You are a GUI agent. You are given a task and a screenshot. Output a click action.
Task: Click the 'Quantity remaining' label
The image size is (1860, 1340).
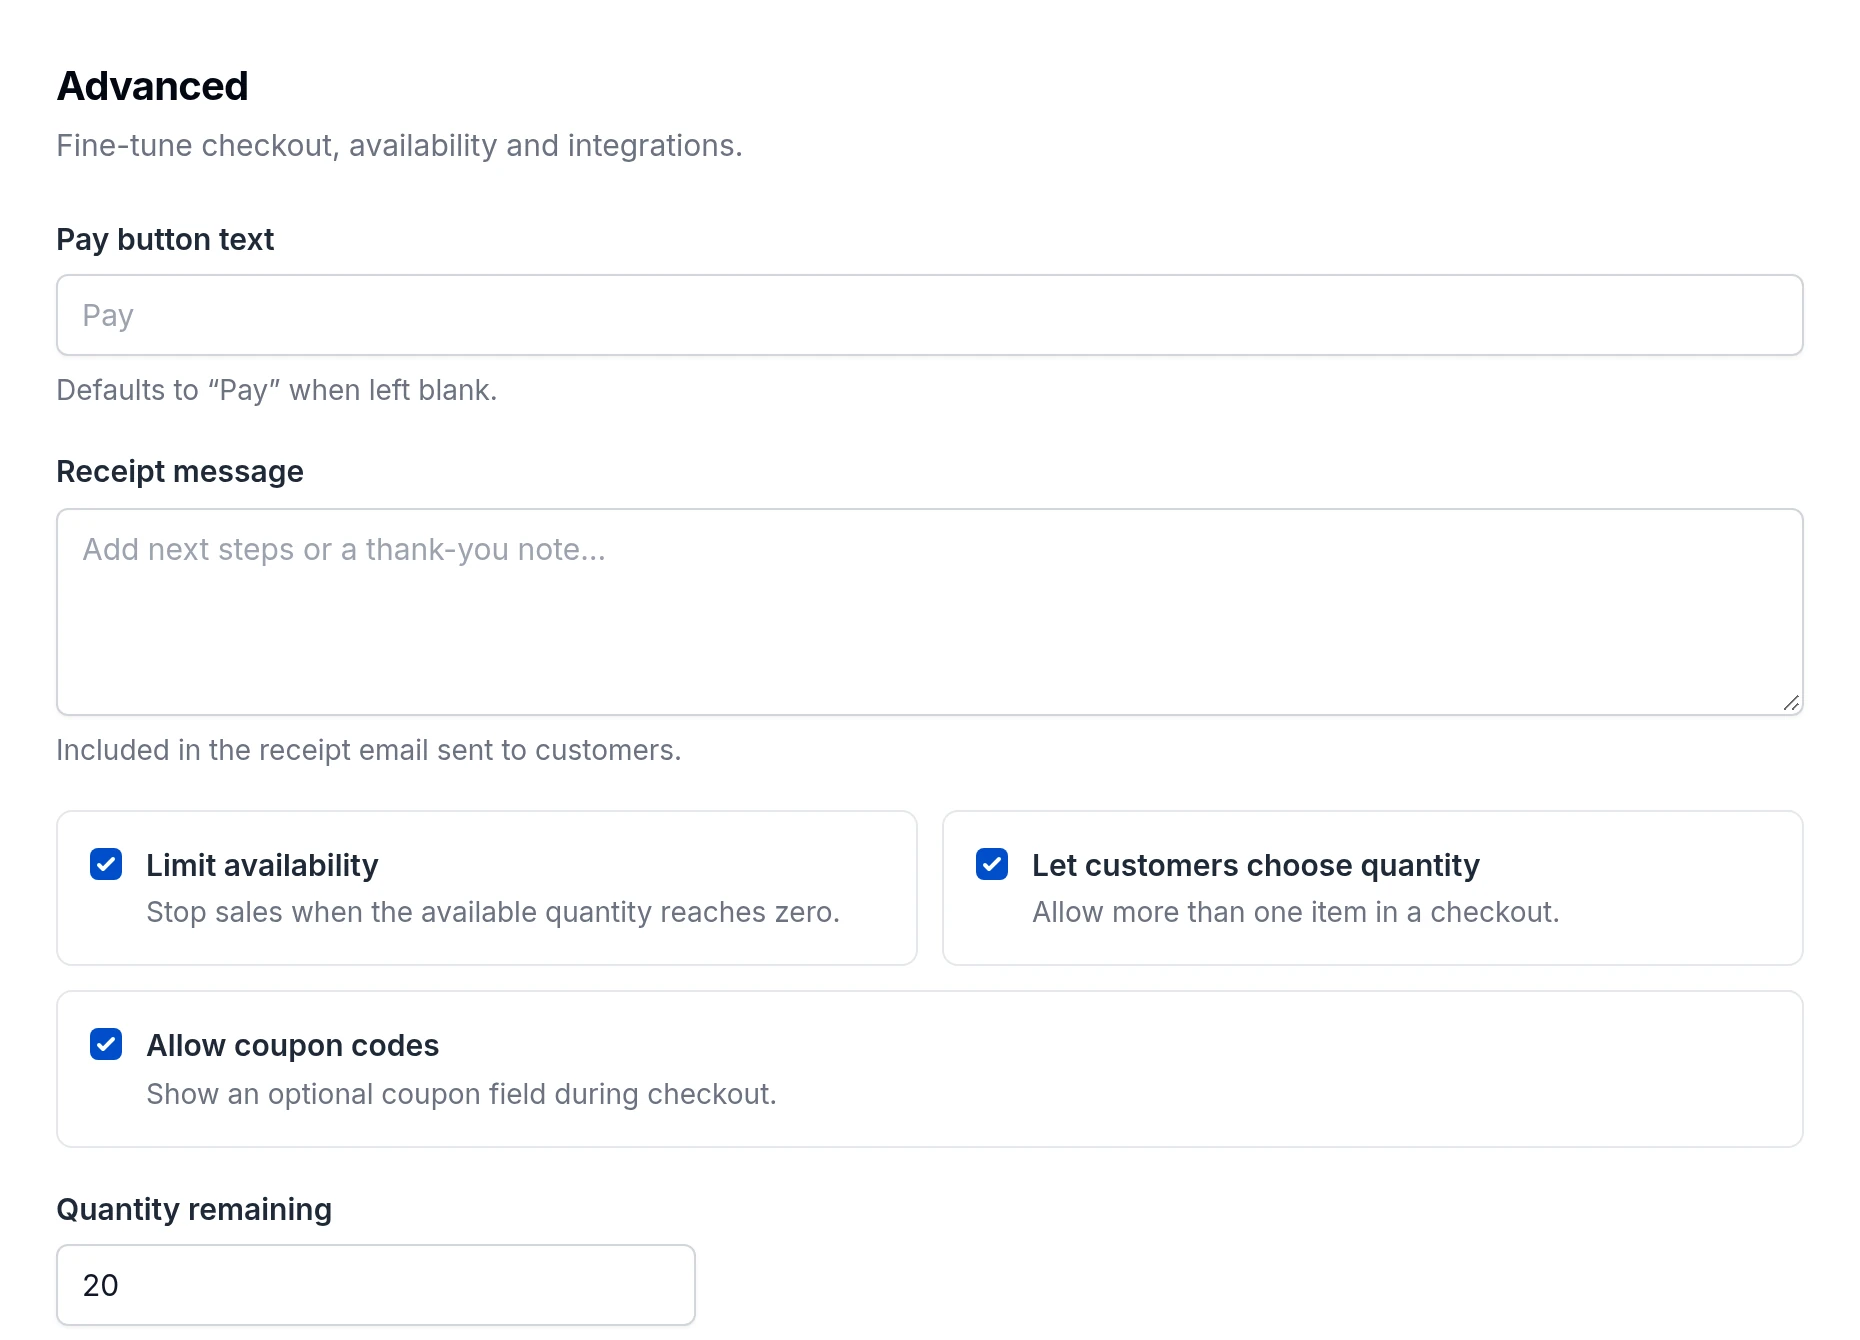pos(194,1210)
